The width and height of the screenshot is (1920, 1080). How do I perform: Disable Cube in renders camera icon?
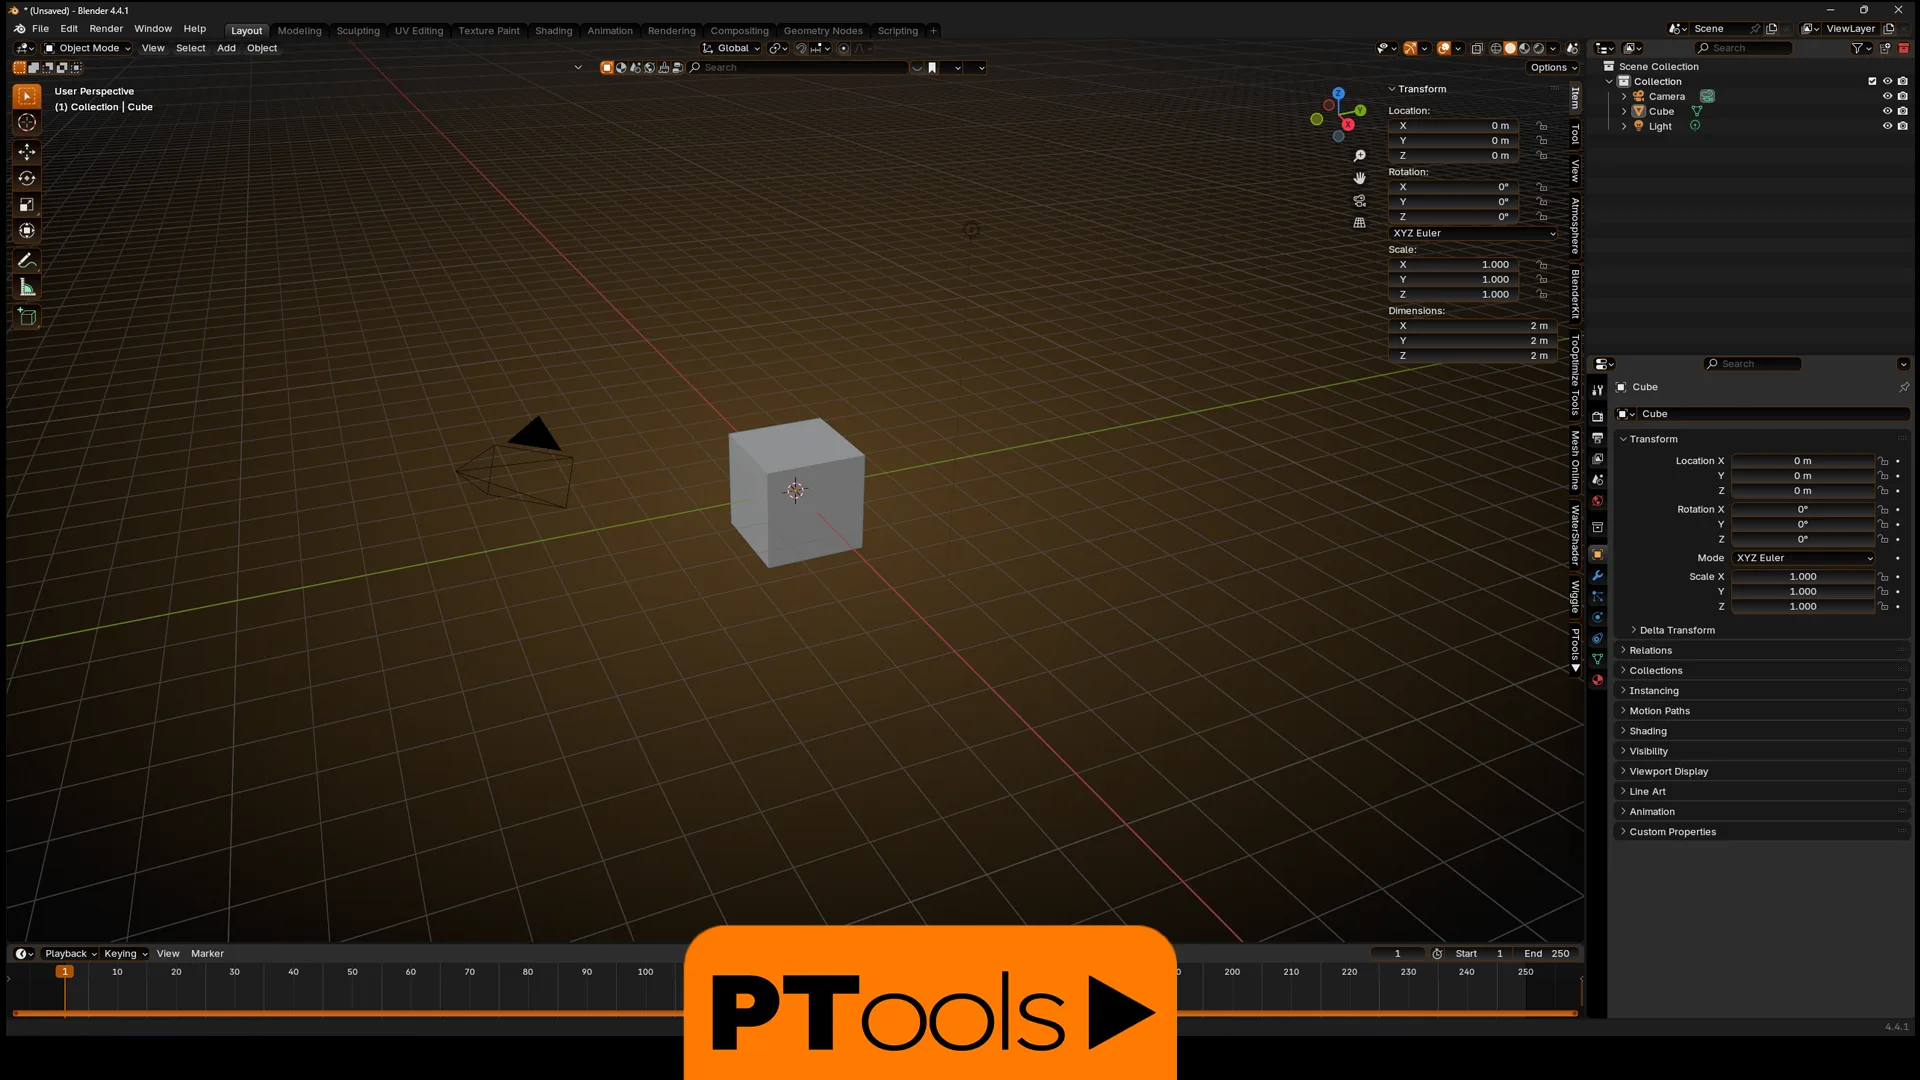pyautogui.click(x=1902, y=112)
